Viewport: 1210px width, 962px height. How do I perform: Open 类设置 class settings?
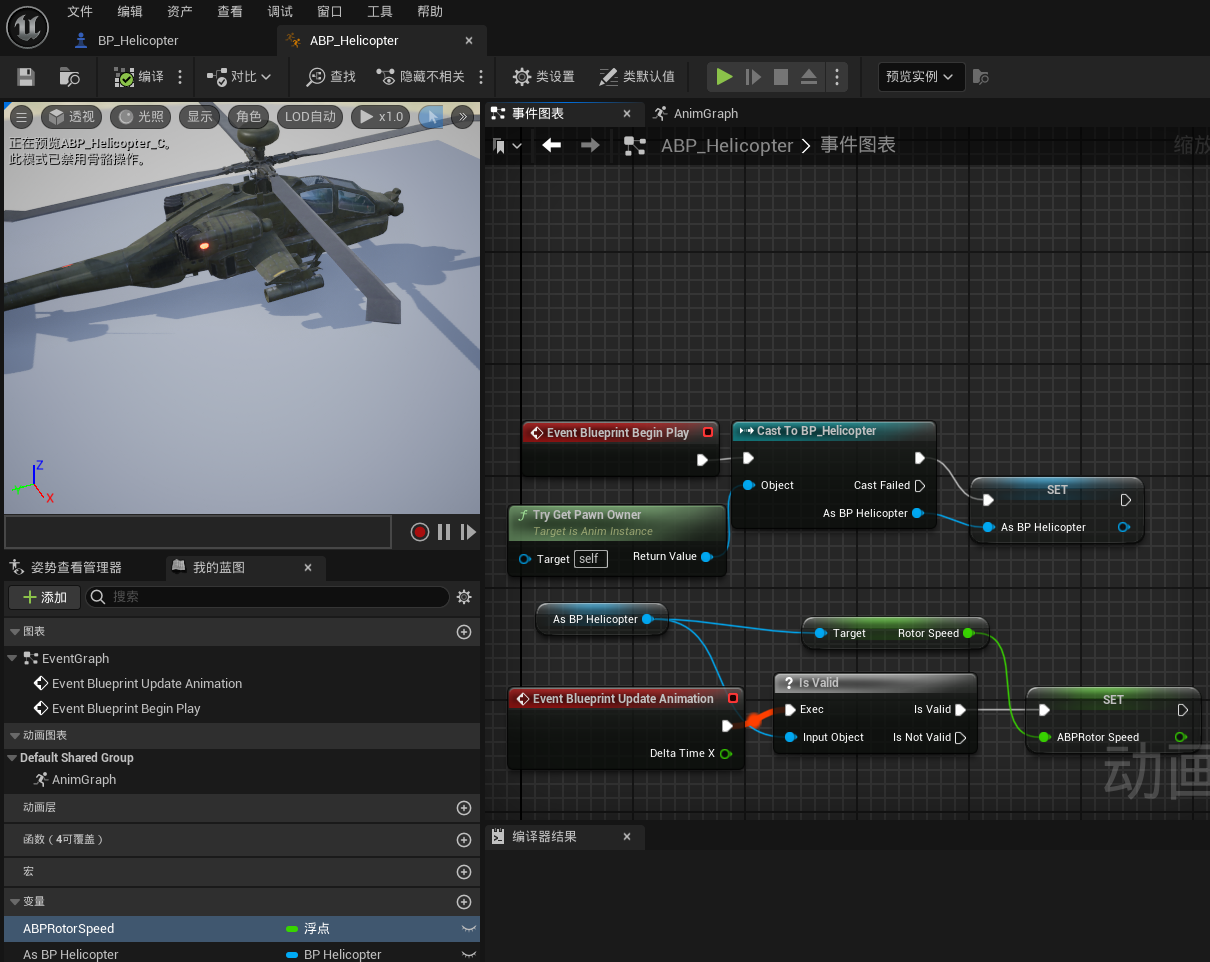tap(544, 77)
